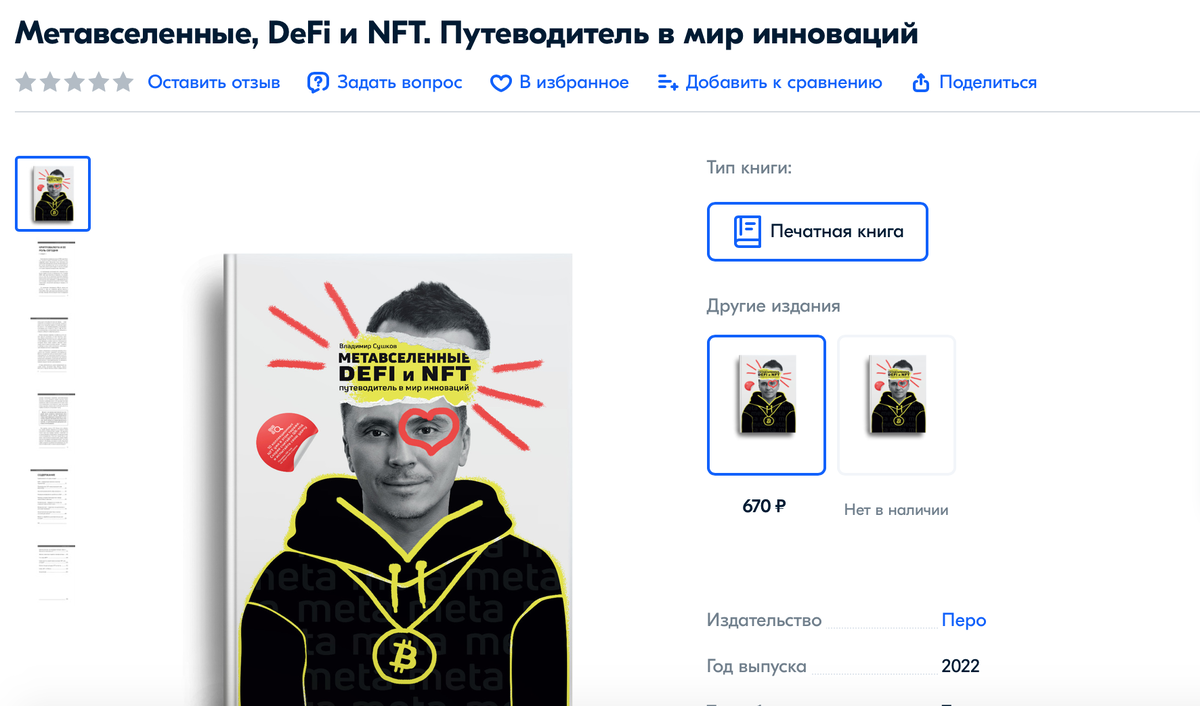Click the book icon in Печатная книга button
Image resolution: width=1200 pixels, height=706 pixels.
click(x=747, y=231)
